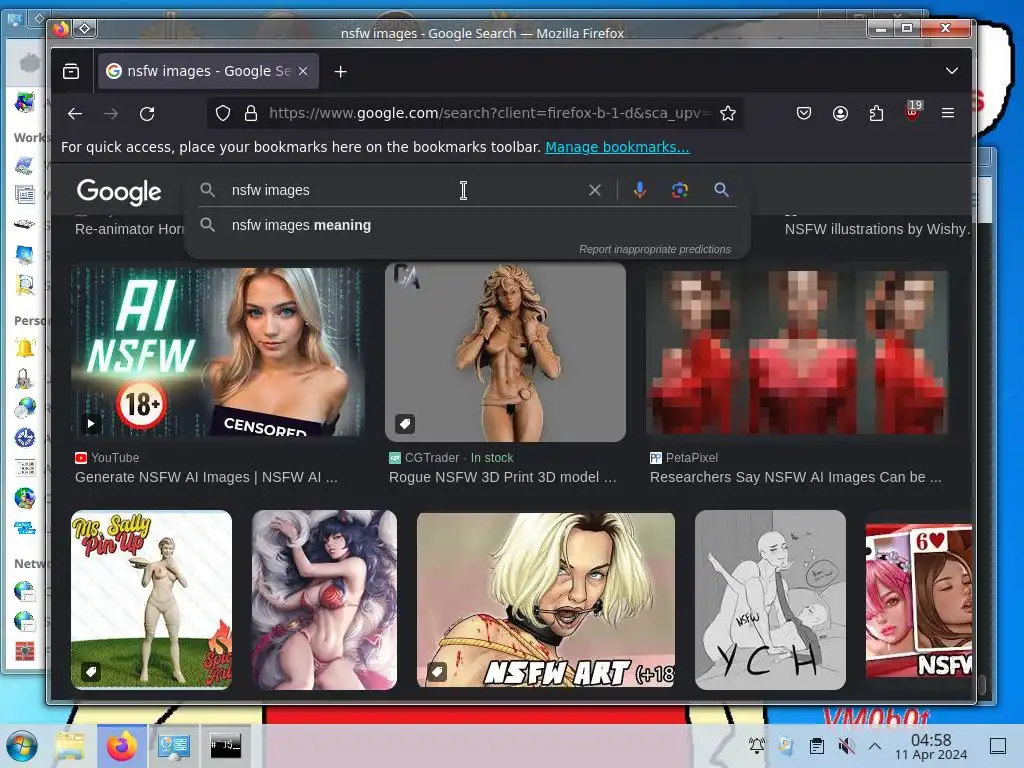
Task: Open Google Lens search by image
Action: pyautogui.click(x=680, y=190)
